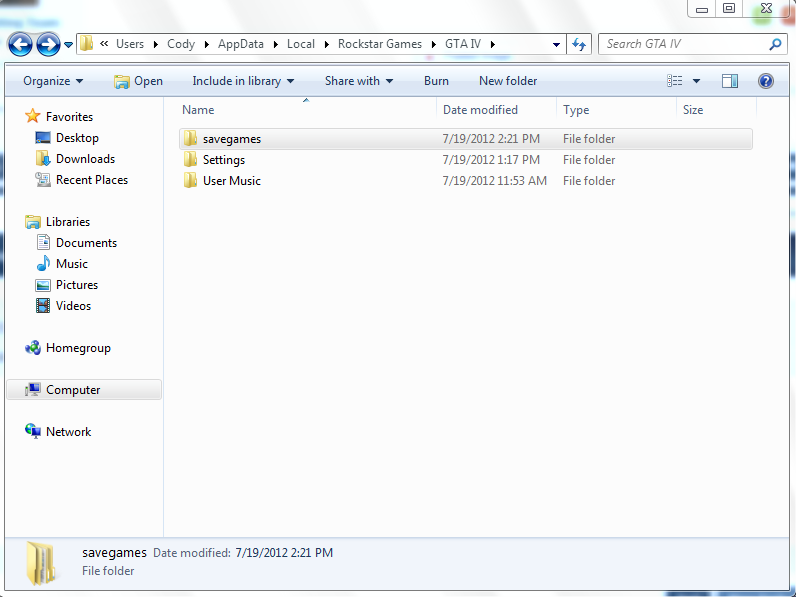Click the search magnifier icon
The image size is (796, 597).
coord(775,44)
